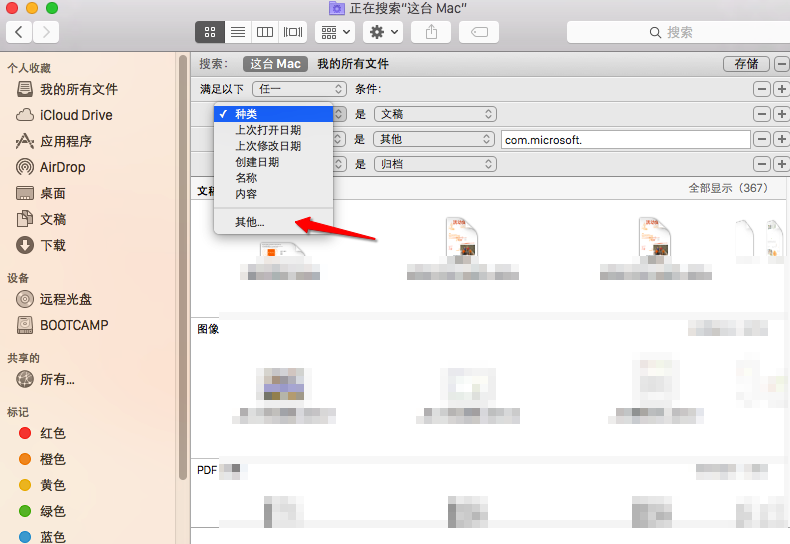The width and height of the screenshot is (790, 544).
Task: Go forward with the right chevron button
Action: click(x=46, y=32)
